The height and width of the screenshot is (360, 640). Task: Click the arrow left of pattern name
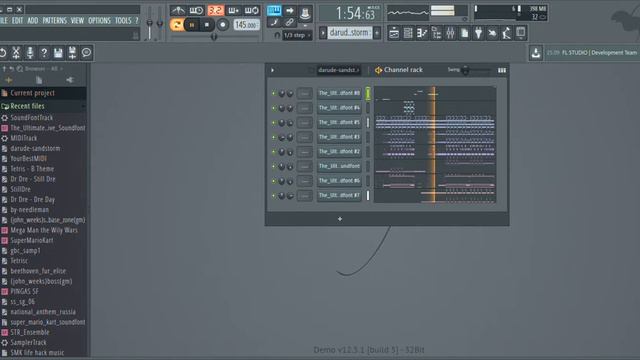click(x=323, y=33)
